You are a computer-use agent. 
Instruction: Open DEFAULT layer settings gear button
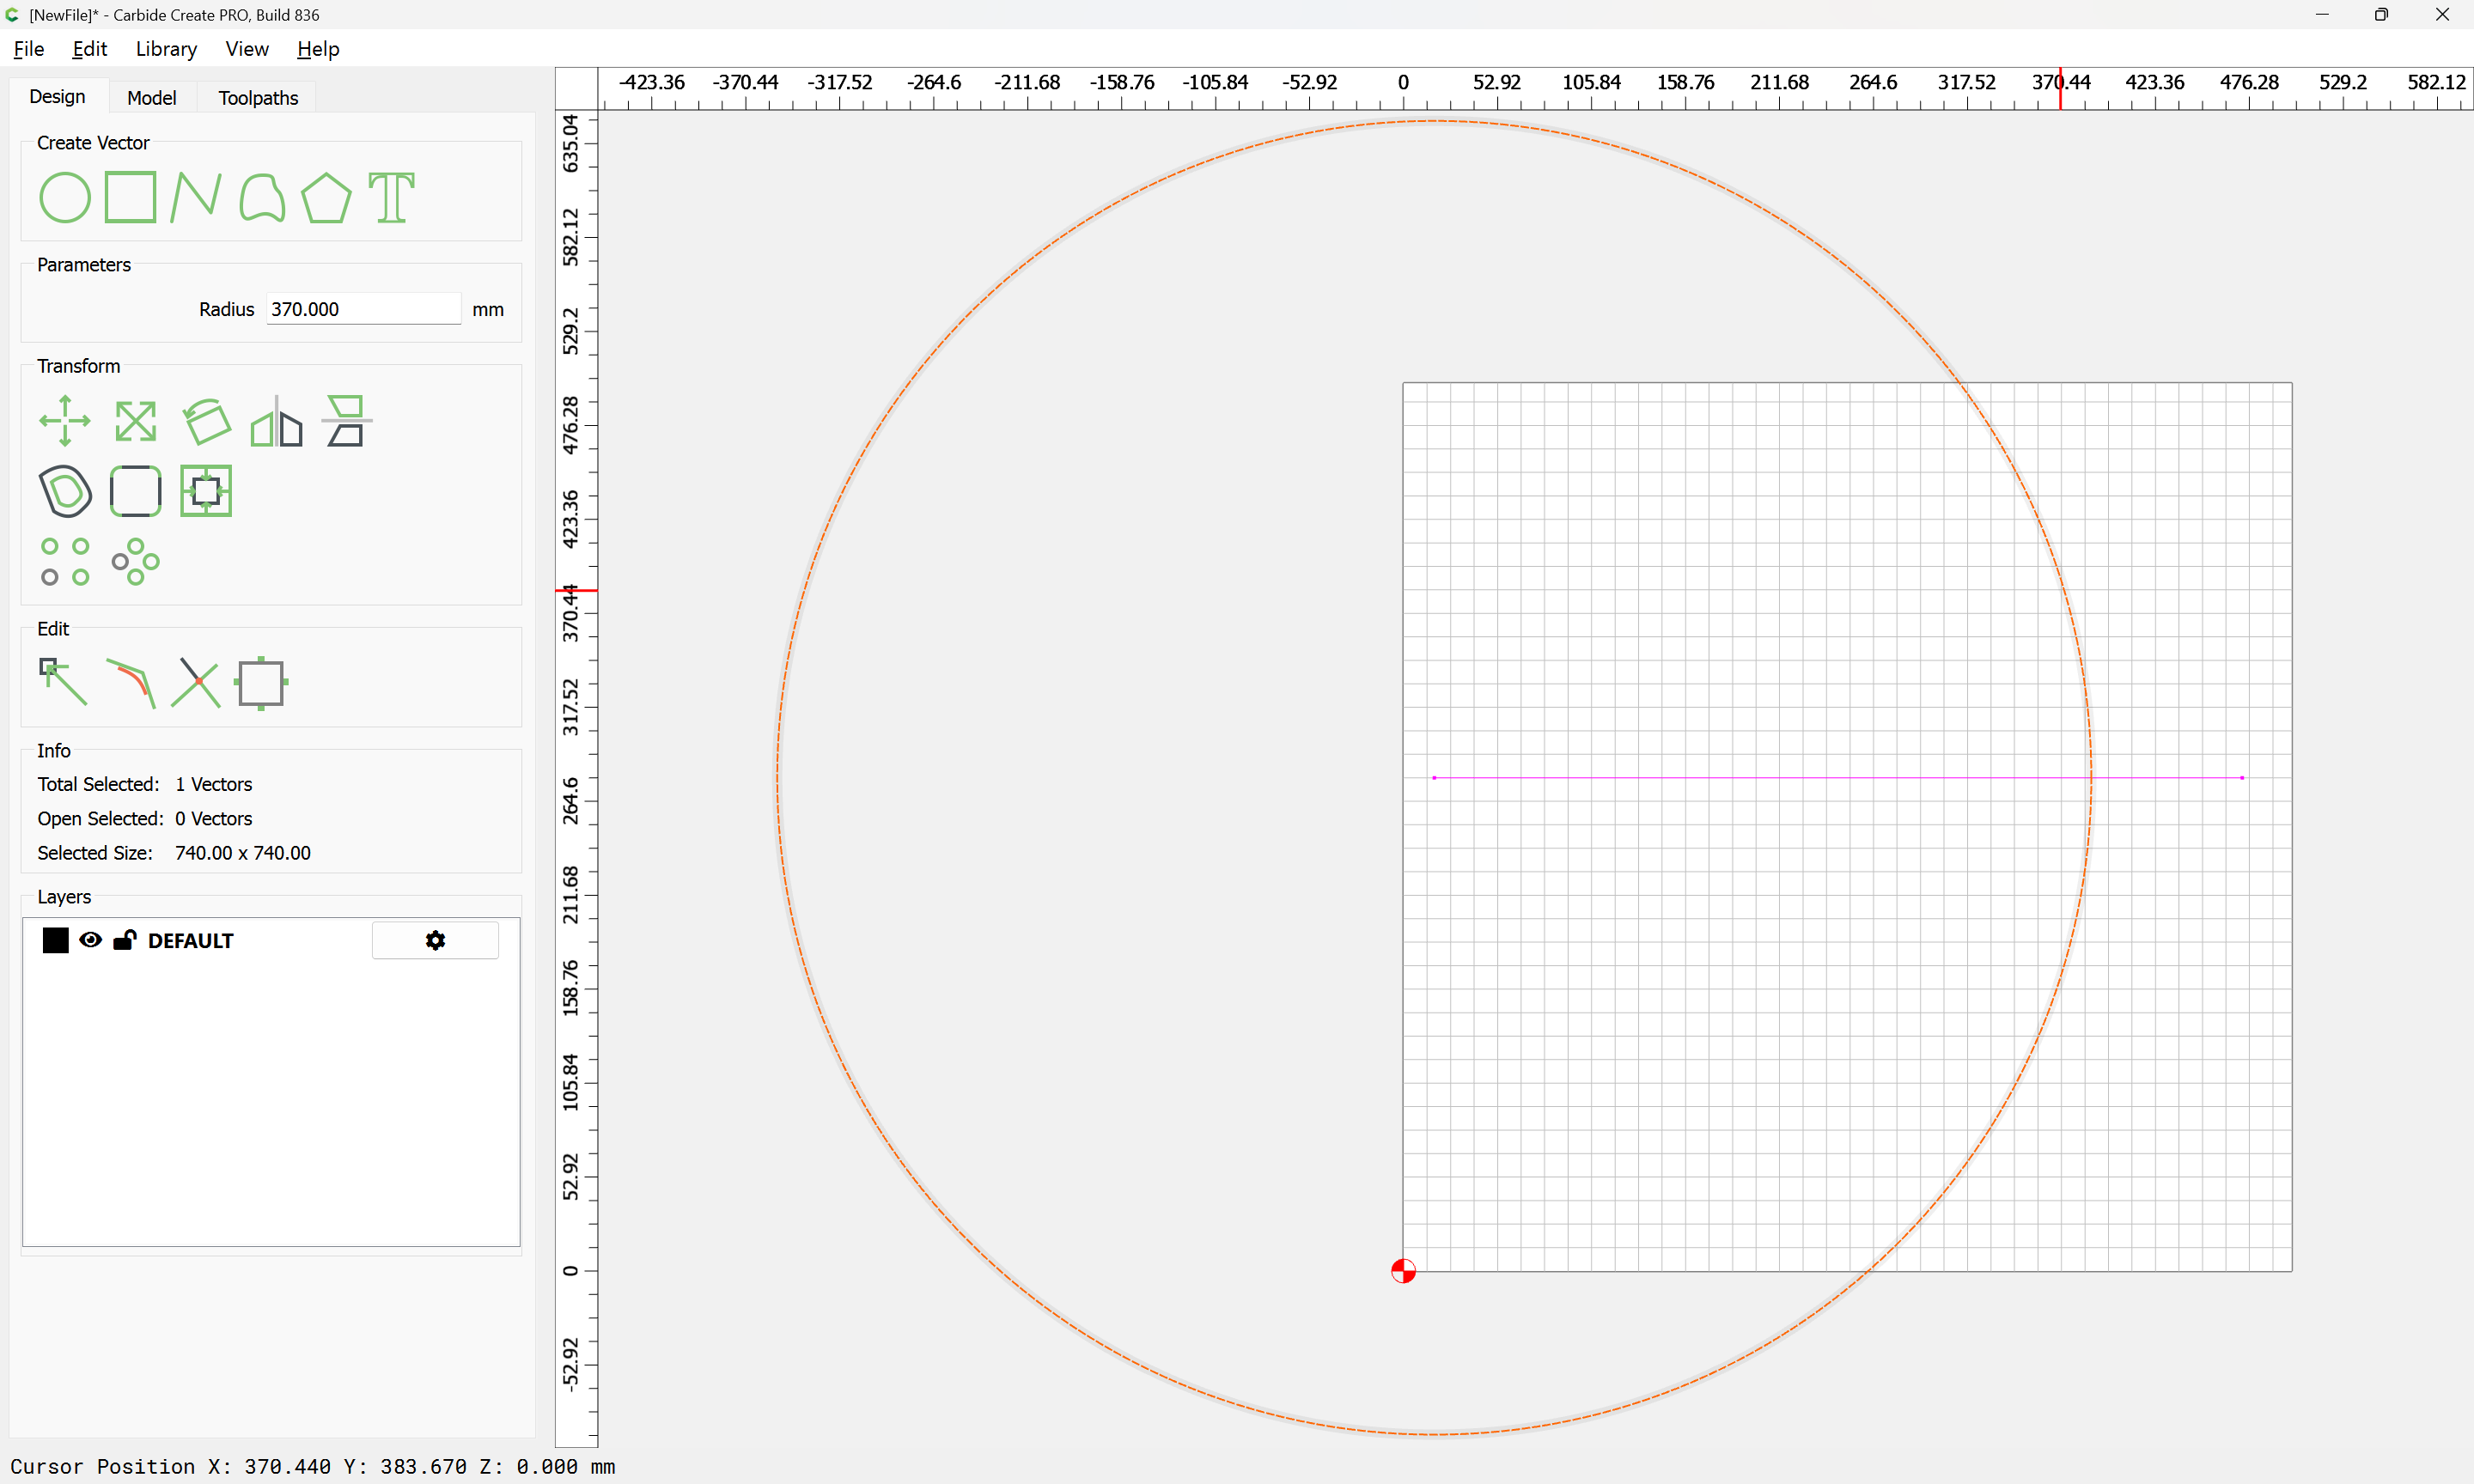435,940
